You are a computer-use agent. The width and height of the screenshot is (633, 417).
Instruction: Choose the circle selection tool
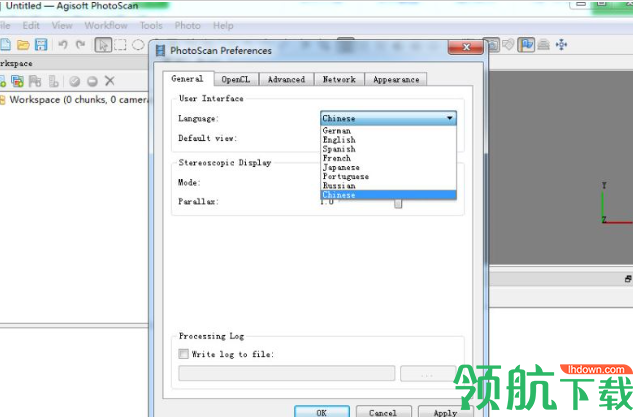pos(138,44)
